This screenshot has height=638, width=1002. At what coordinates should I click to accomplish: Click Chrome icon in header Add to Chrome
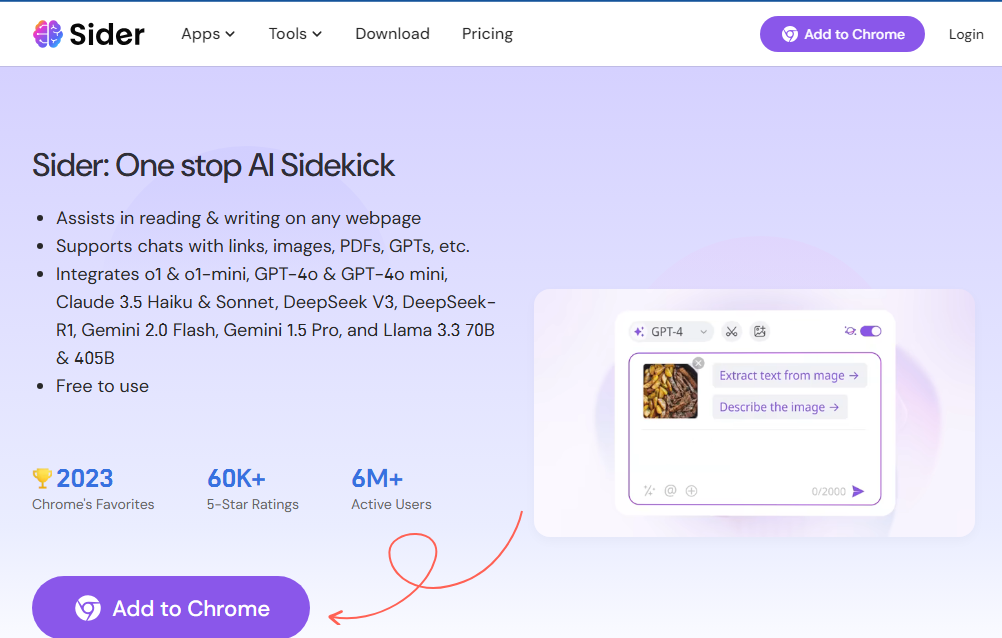tap(790, 34)
